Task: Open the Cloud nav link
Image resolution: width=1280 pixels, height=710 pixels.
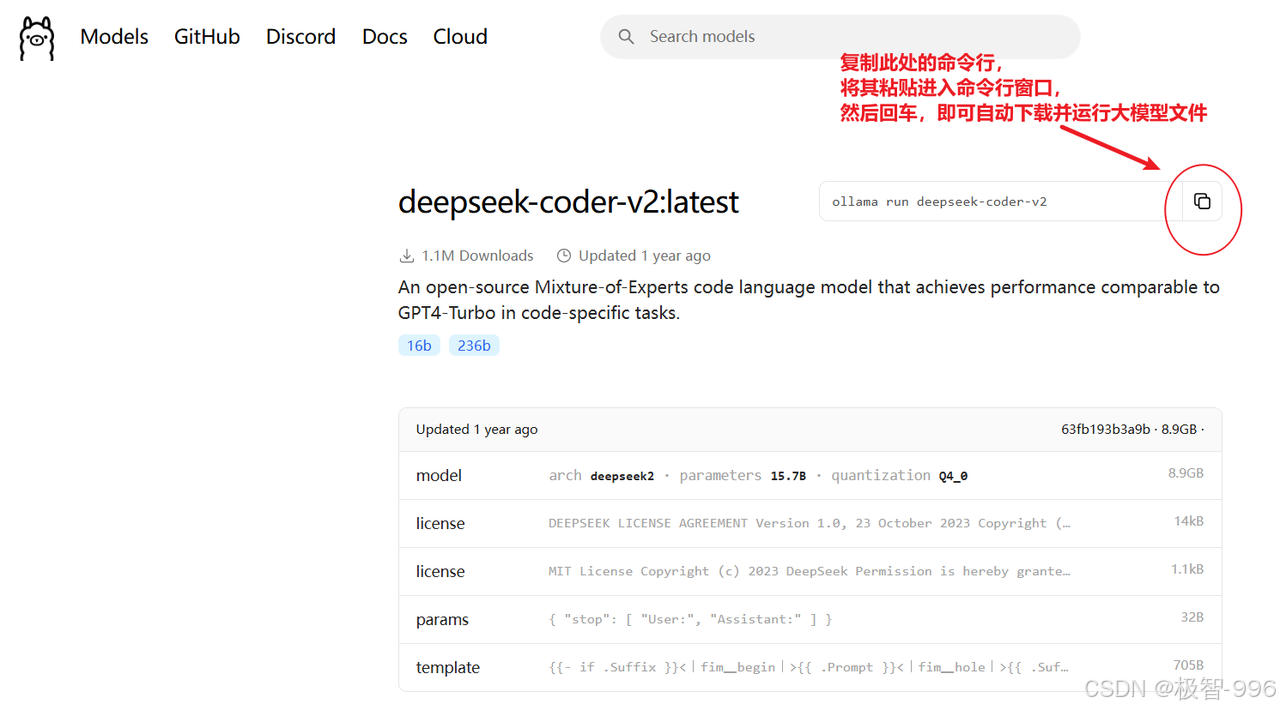Action: pyautogui.click(x=460, y=37)
